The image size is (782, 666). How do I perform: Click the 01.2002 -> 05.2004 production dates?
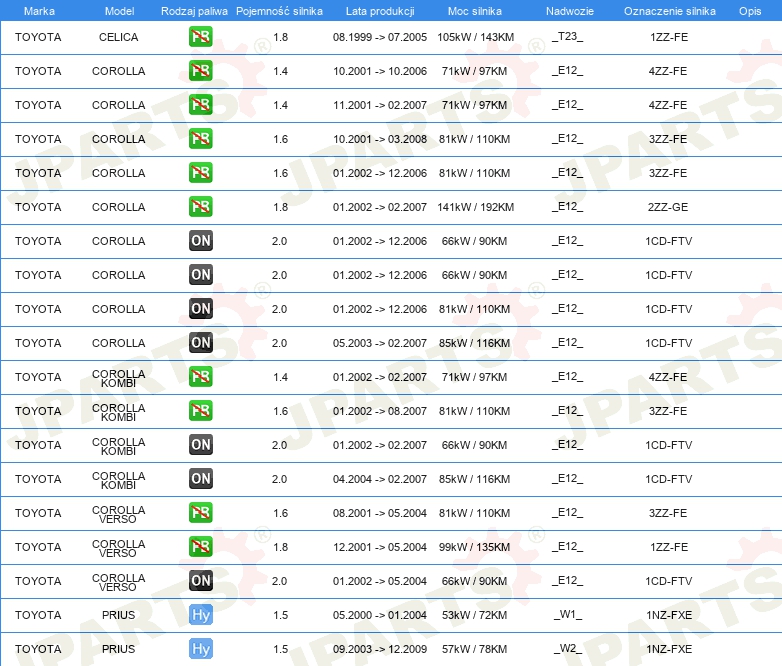pos(380,581)
